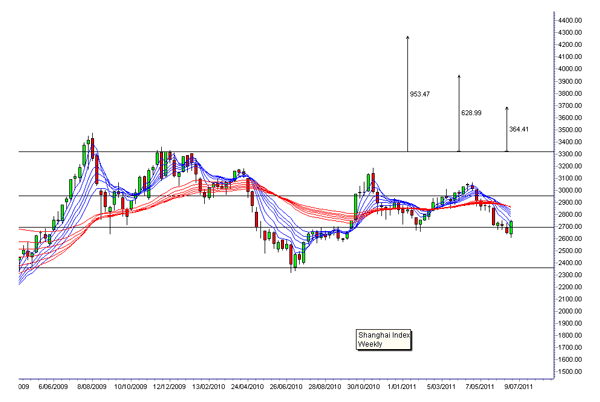Click the 9/07/2011 date label

519,387
